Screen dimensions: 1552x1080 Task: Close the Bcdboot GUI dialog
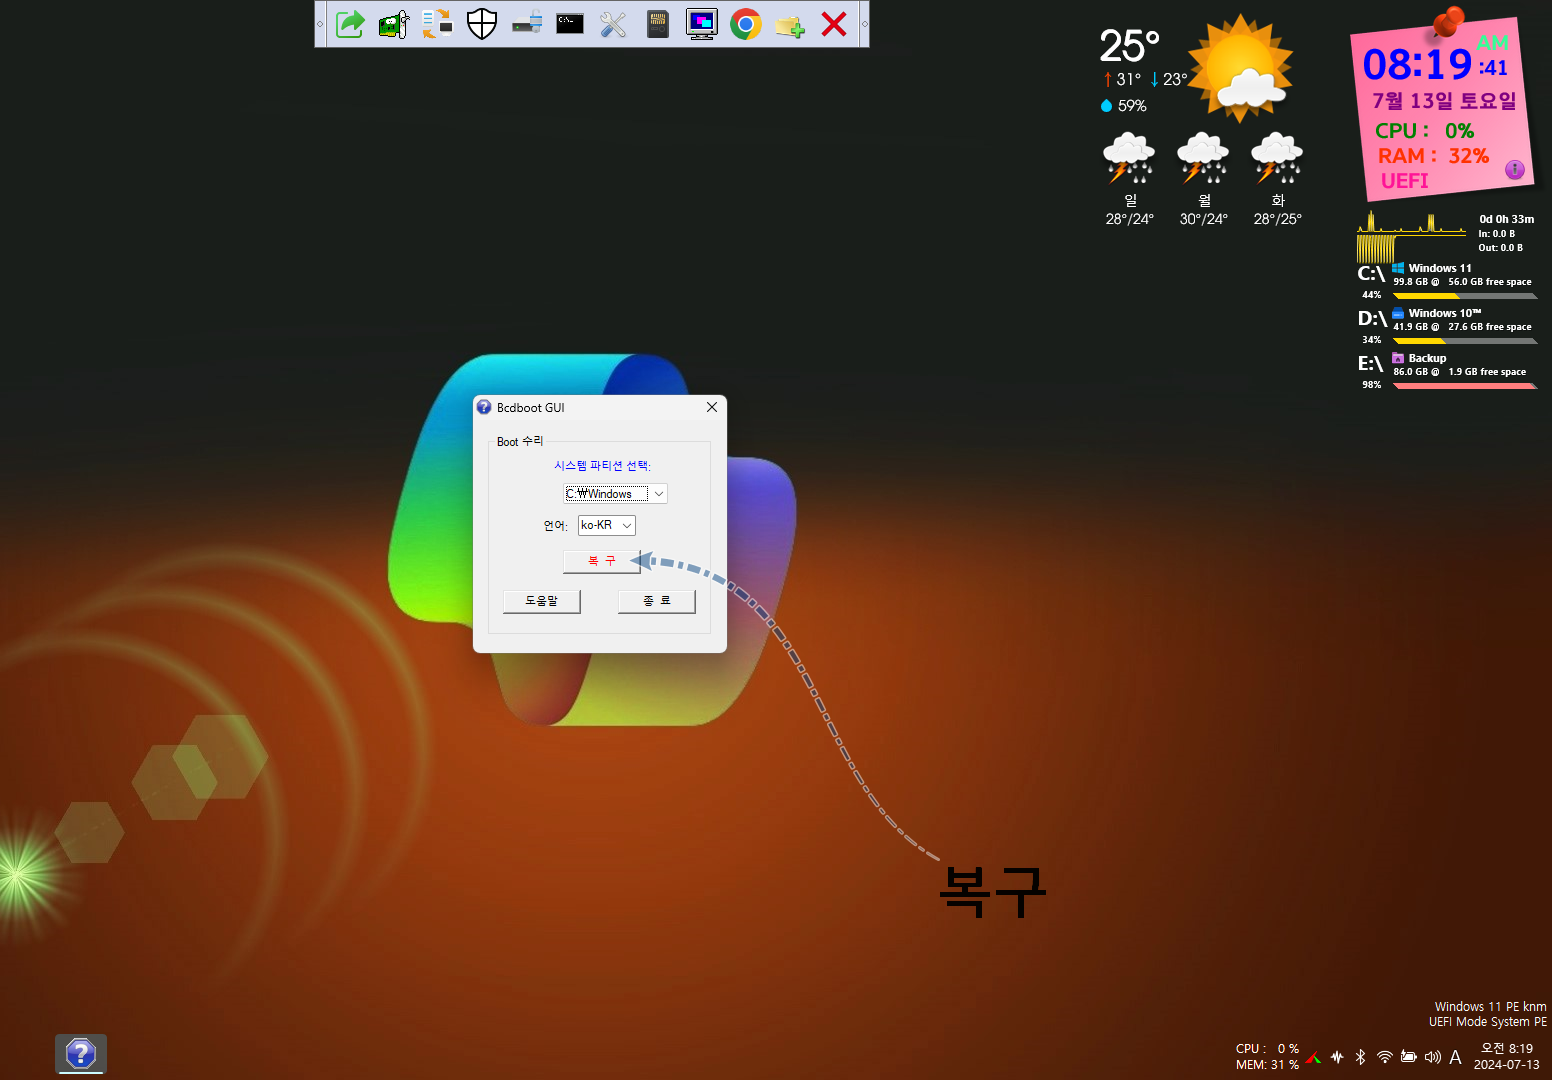pos(712,407)
